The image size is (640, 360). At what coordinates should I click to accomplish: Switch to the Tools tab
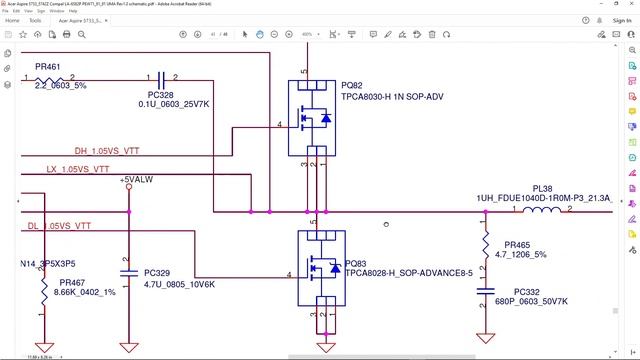coord(35,20)
